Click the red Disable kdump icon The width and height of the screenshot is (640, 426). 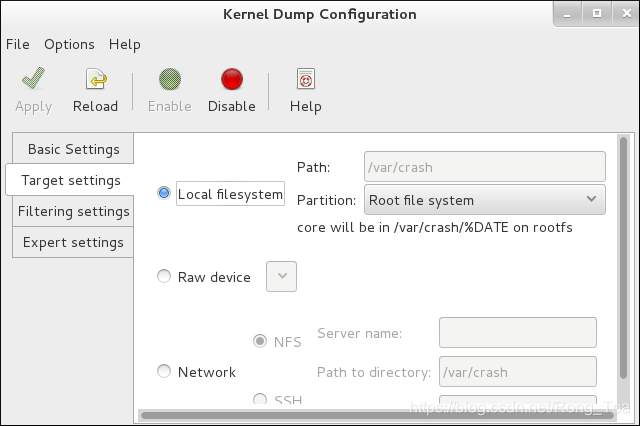[232, 79]
